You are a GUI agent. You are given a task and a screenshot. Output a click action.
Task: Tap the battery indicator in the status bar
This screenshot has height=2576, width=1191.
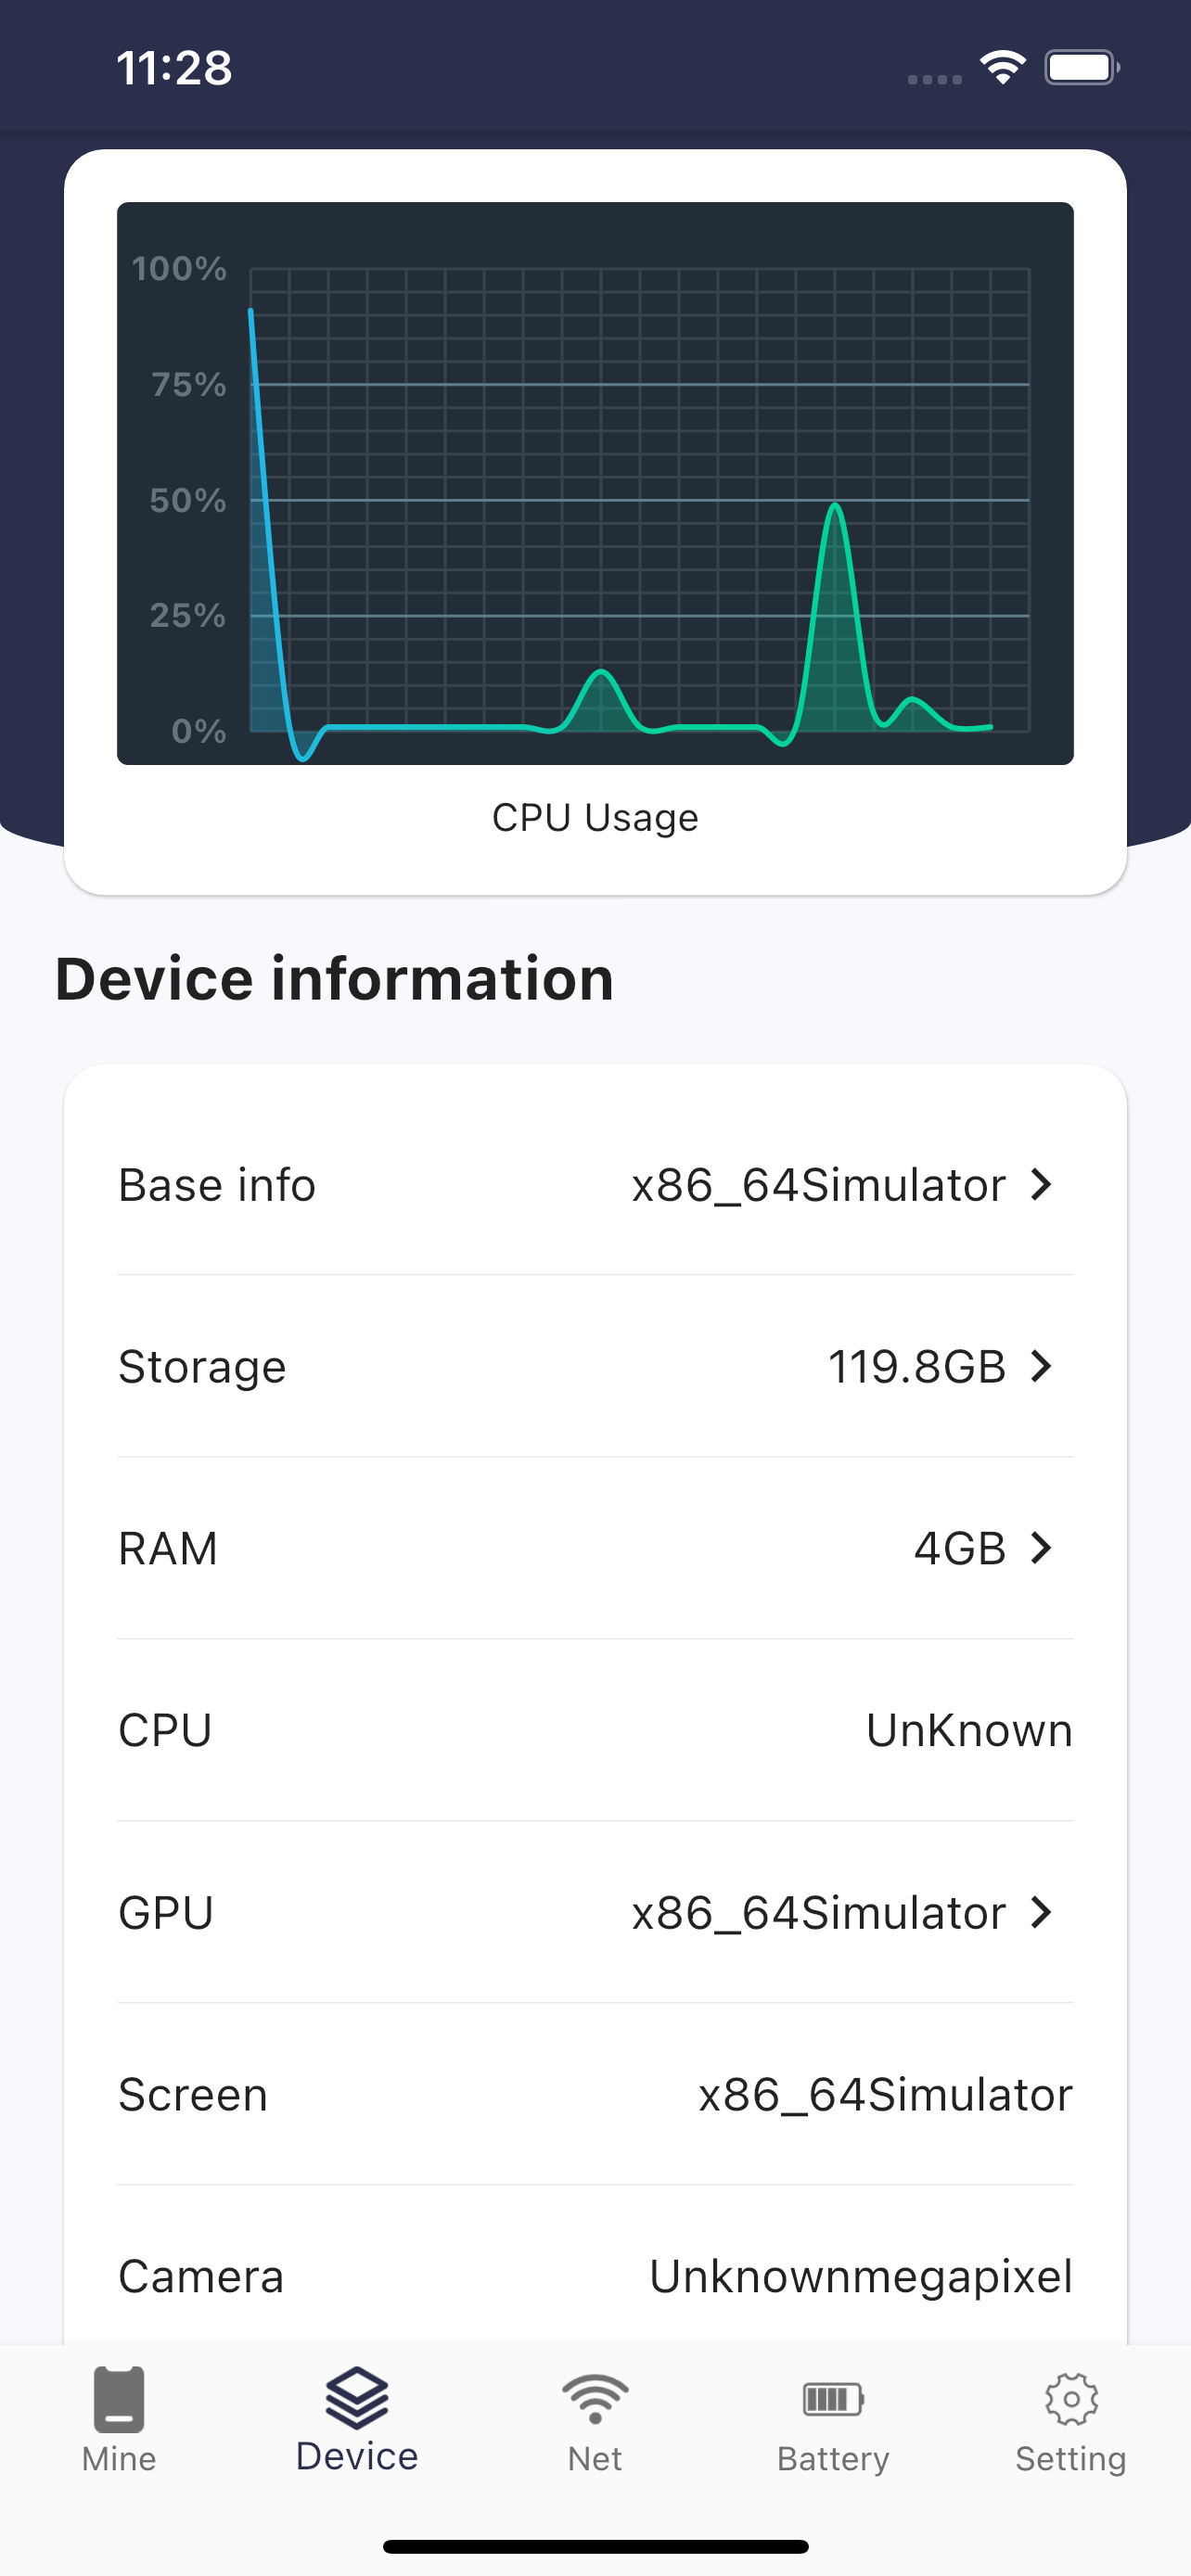1082,67
